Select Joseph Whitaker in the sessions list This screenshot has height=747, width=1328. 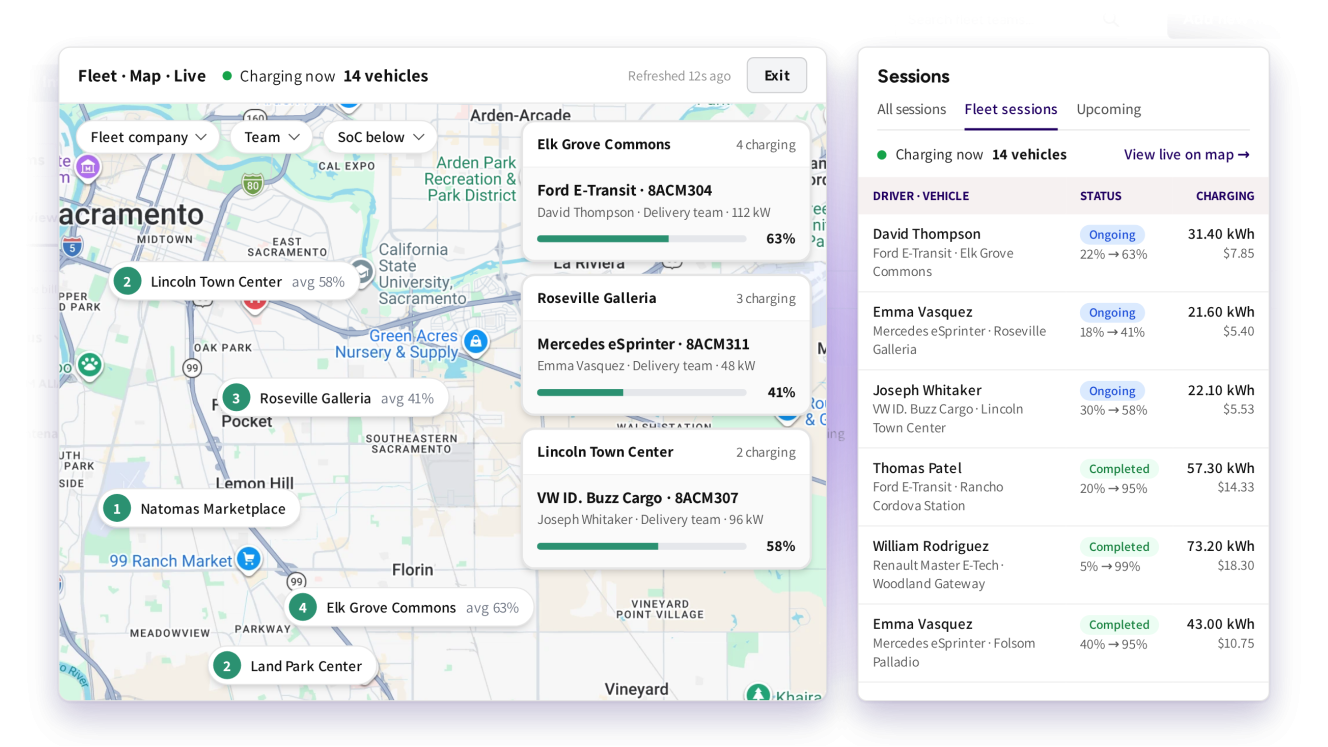click(x=1063, y=409)
